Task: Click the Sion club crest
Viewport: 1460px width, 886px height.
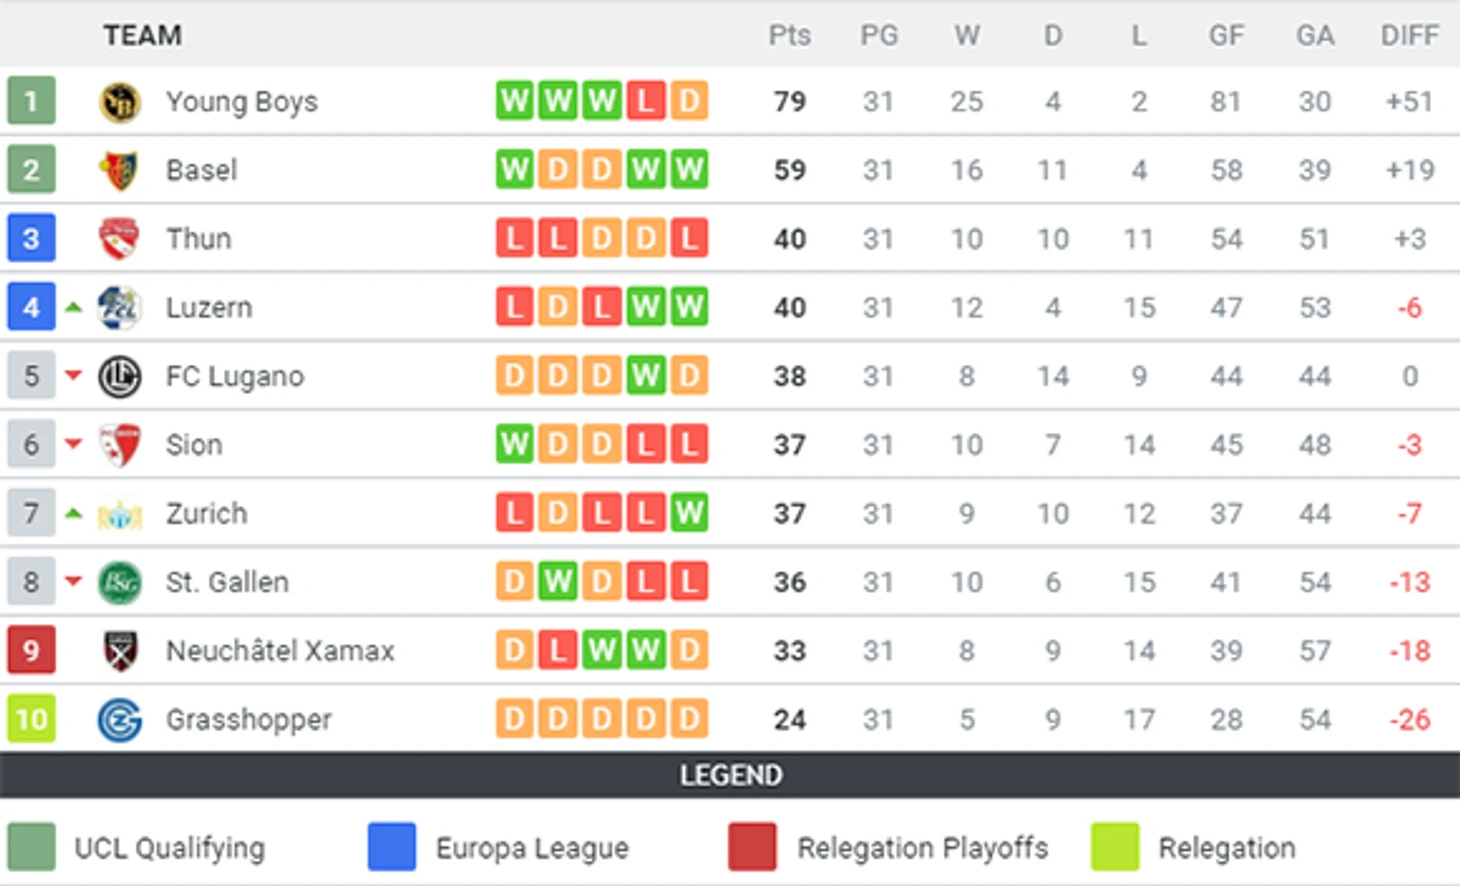Action: point(120,445)
